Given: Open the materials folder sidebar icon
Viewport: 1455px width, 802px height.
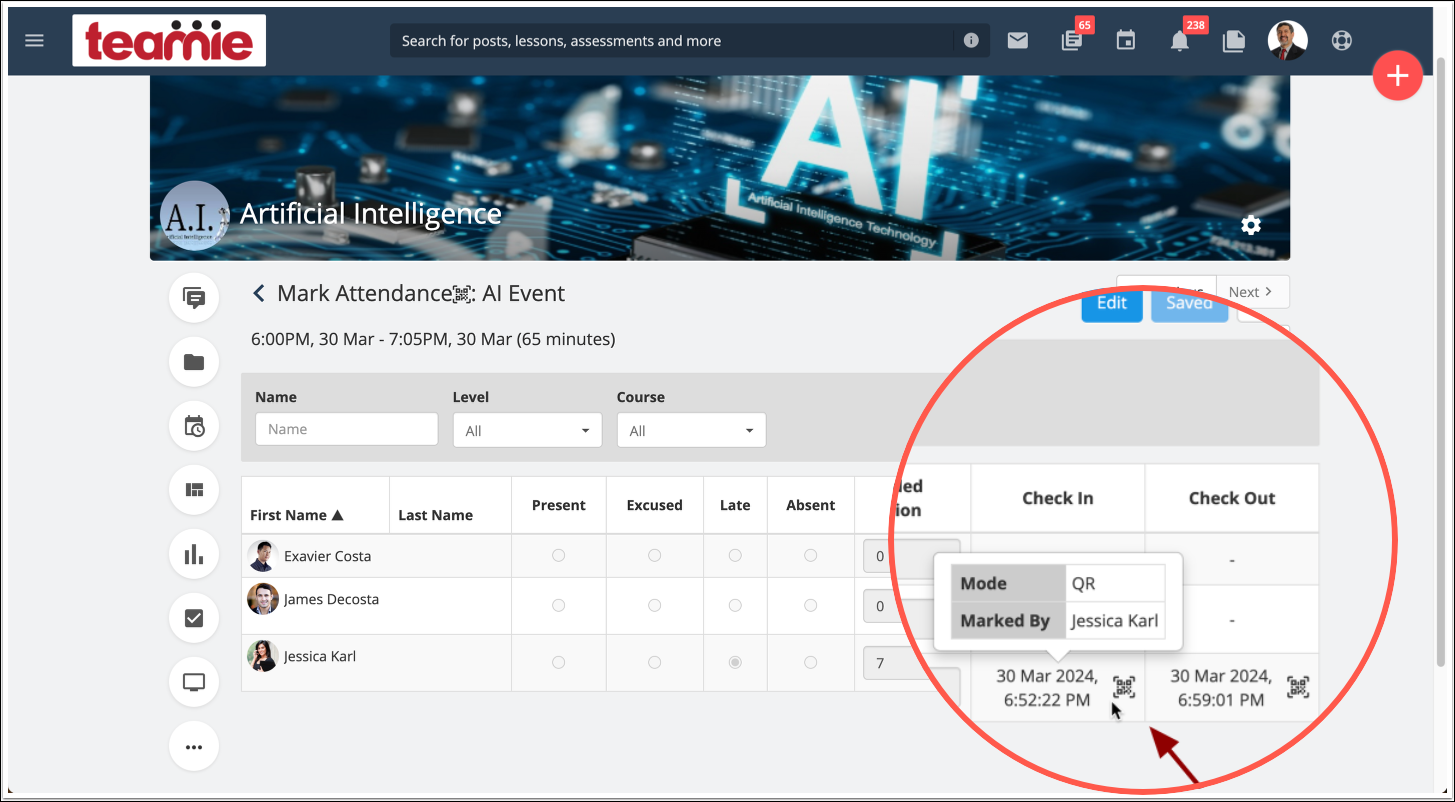Looking at the screenshot, I should tap(194, 362).
